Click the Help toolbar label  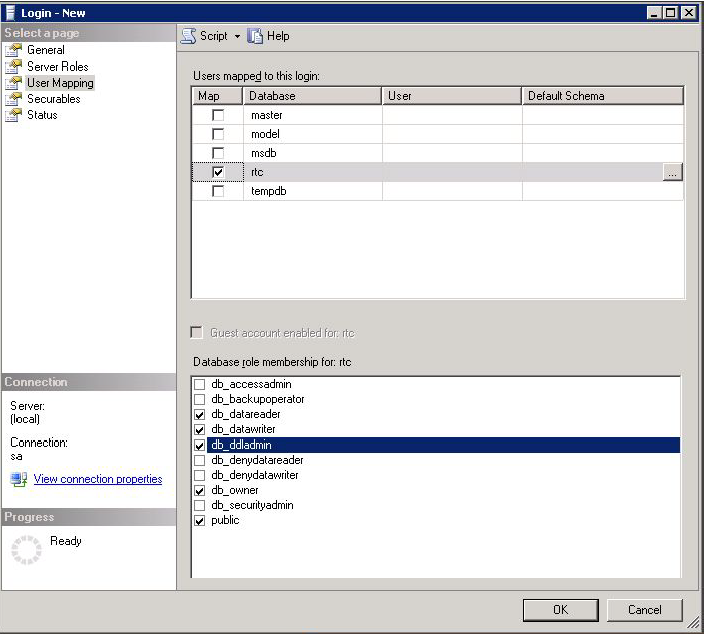tap(278, 36)
